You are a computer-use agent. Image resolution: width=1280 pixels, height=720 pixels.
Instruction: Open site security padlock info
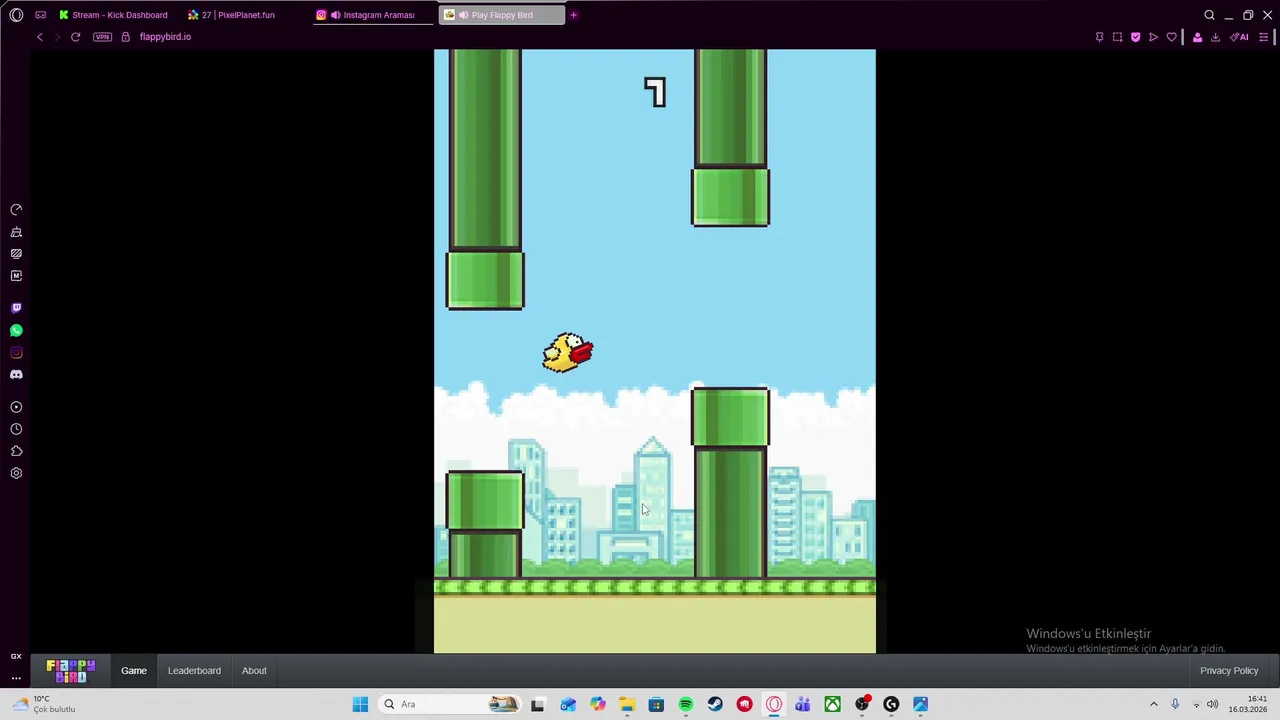(125, 37)
